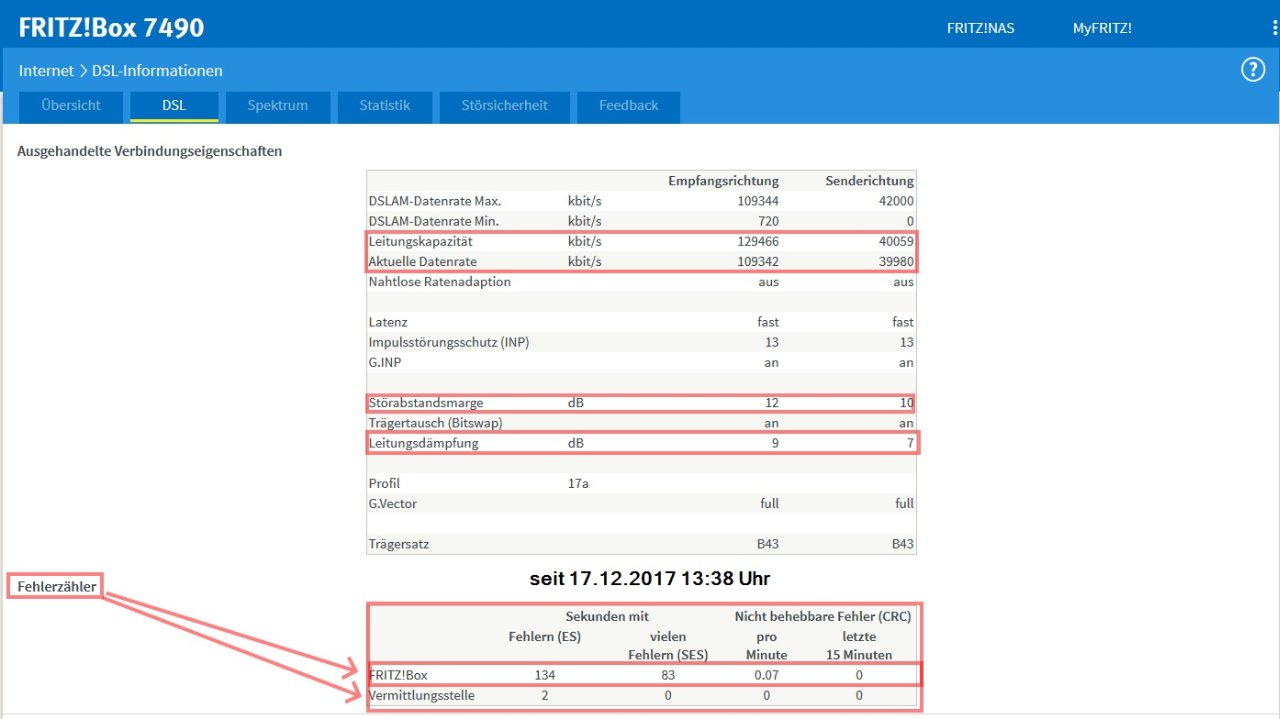
Task: Open the MyFRITZ! link
Action: tap(1102, 28)
